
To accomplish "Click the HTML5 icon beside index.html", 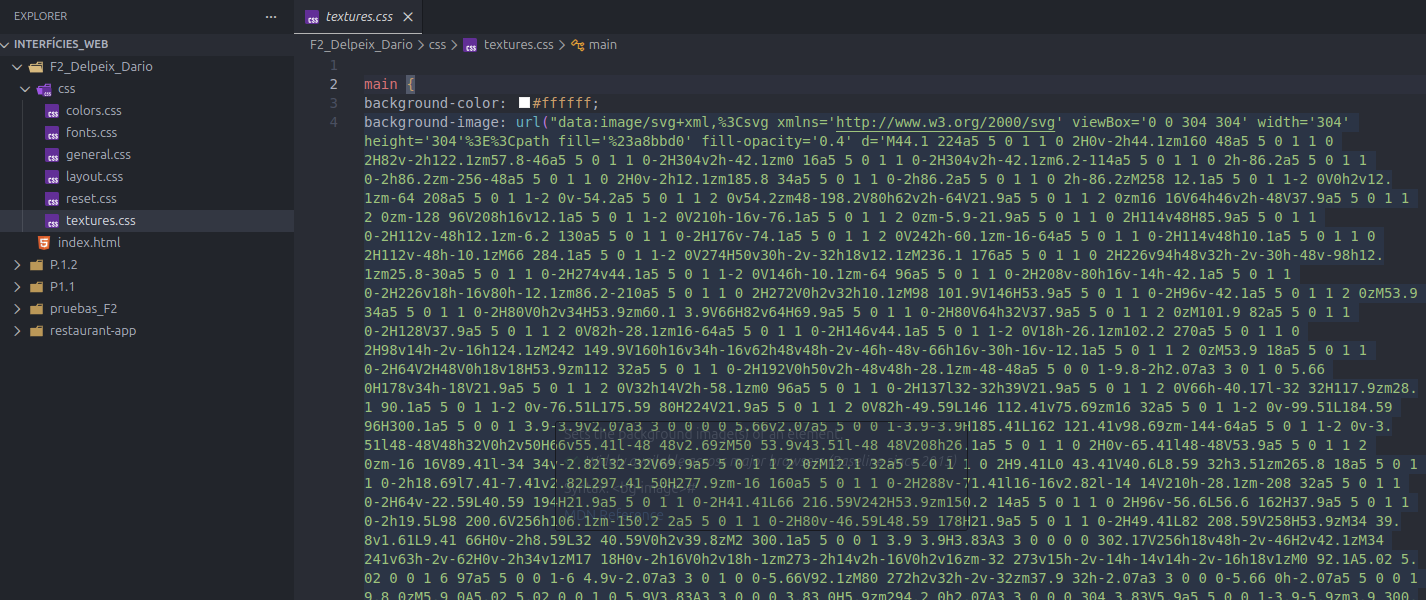I will (x=44, y=243).
